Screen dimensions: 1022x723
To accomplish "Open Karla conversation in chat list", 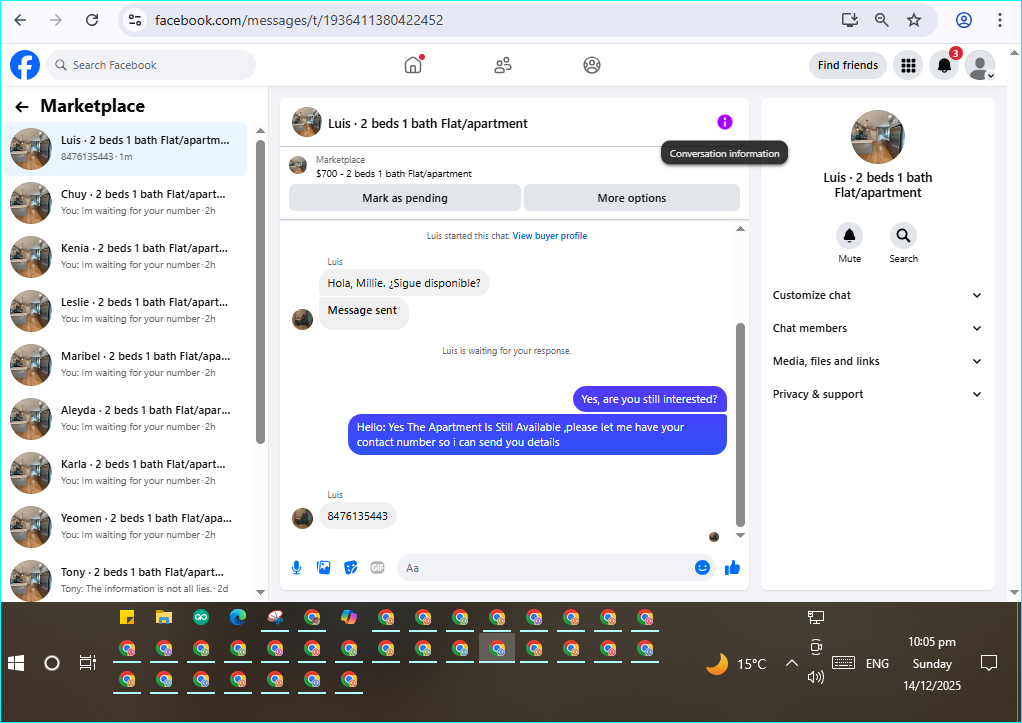I will tap(126, 473).
